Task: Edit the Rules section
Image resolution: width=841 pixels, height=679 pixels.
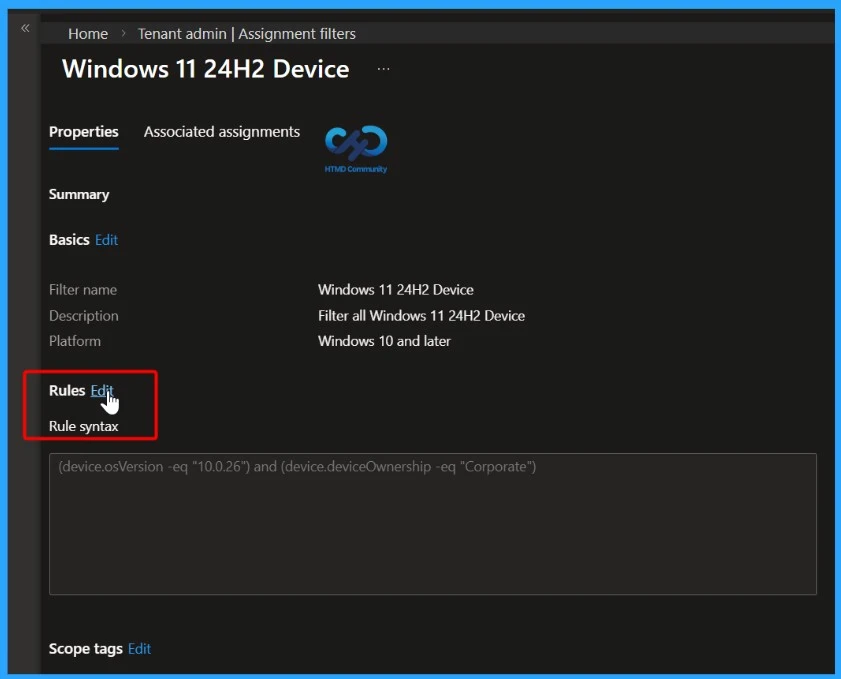Action: coord(101,390)
